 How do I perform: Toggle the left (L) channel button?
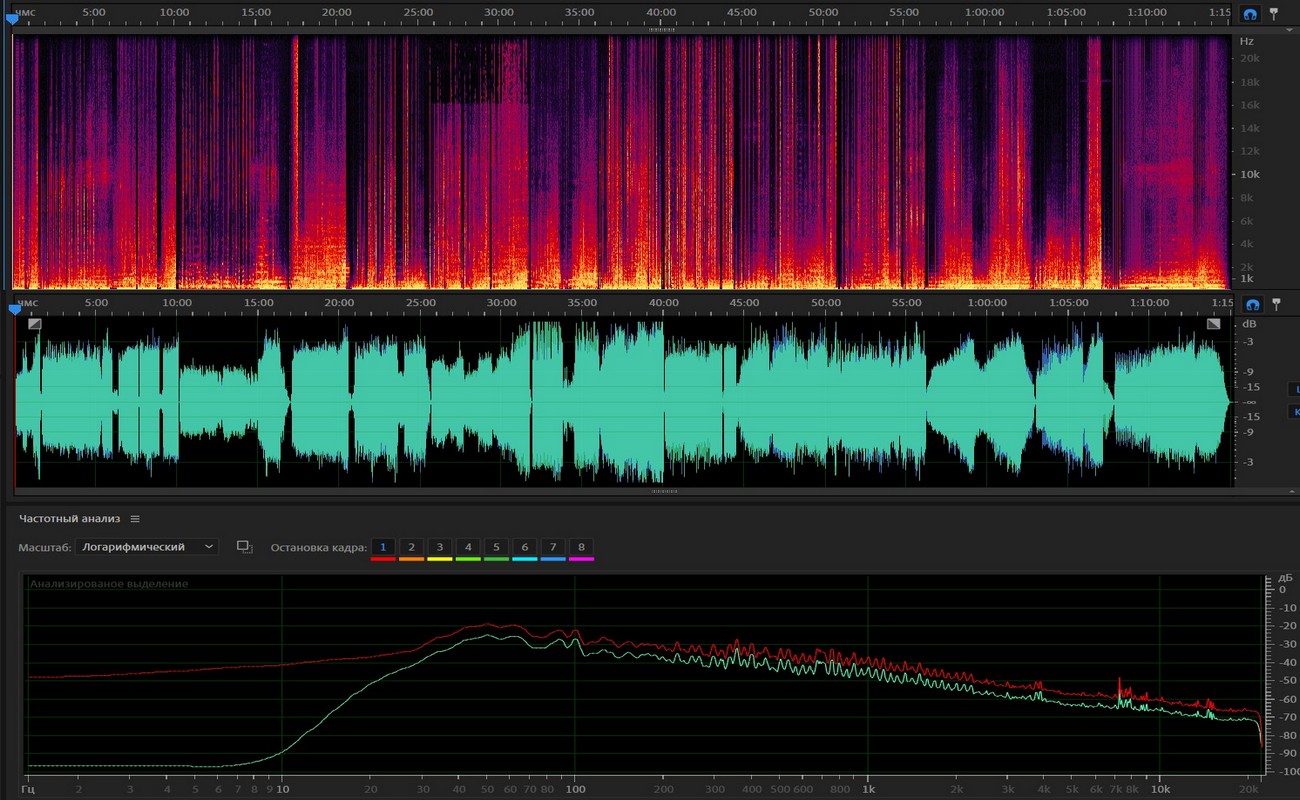point(1294,389)
